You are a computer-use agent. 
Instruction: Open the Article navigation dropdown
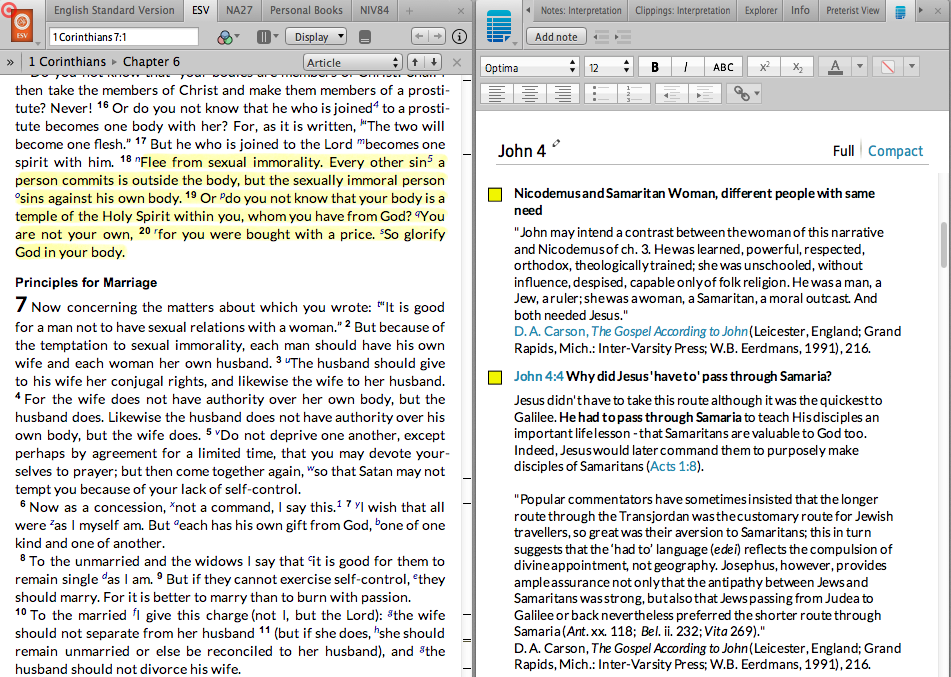coord(353,62)
